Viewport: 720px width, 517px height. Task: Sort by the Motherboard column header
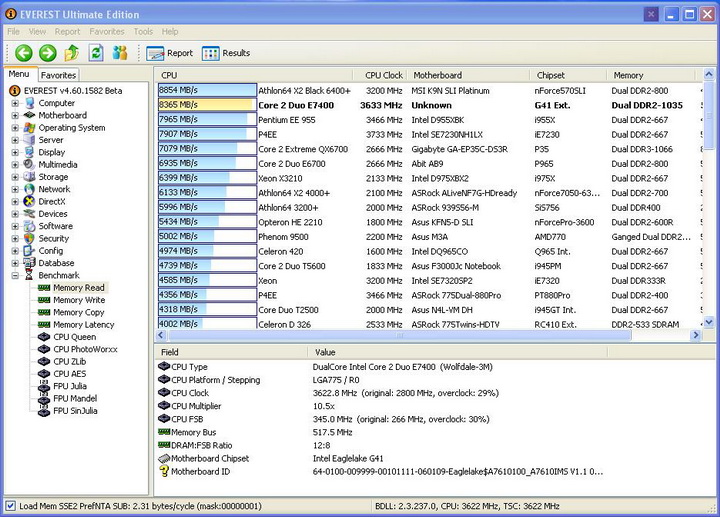[x=466, y=75]
